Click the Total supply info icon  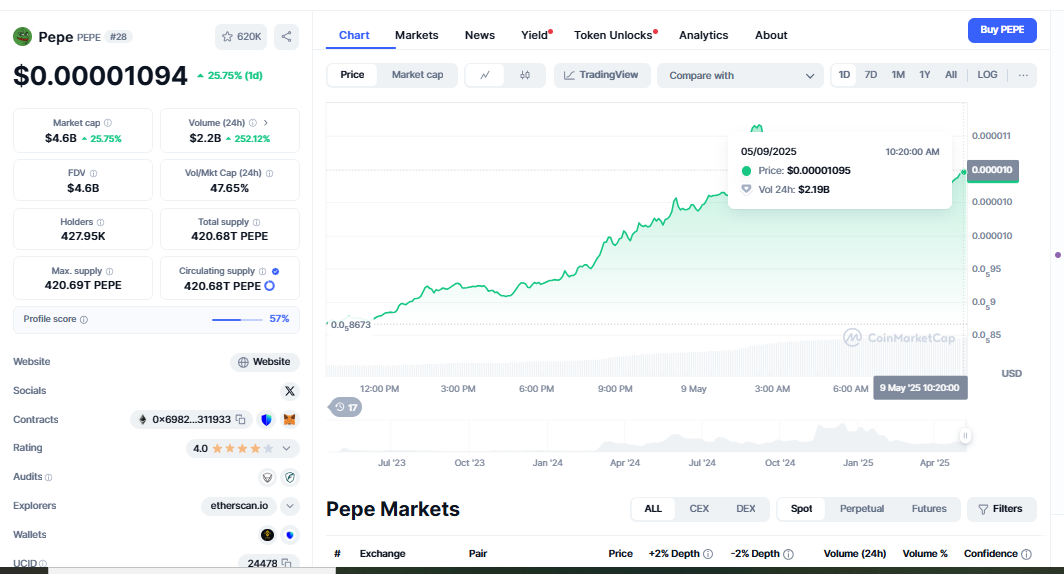point(256,222)
